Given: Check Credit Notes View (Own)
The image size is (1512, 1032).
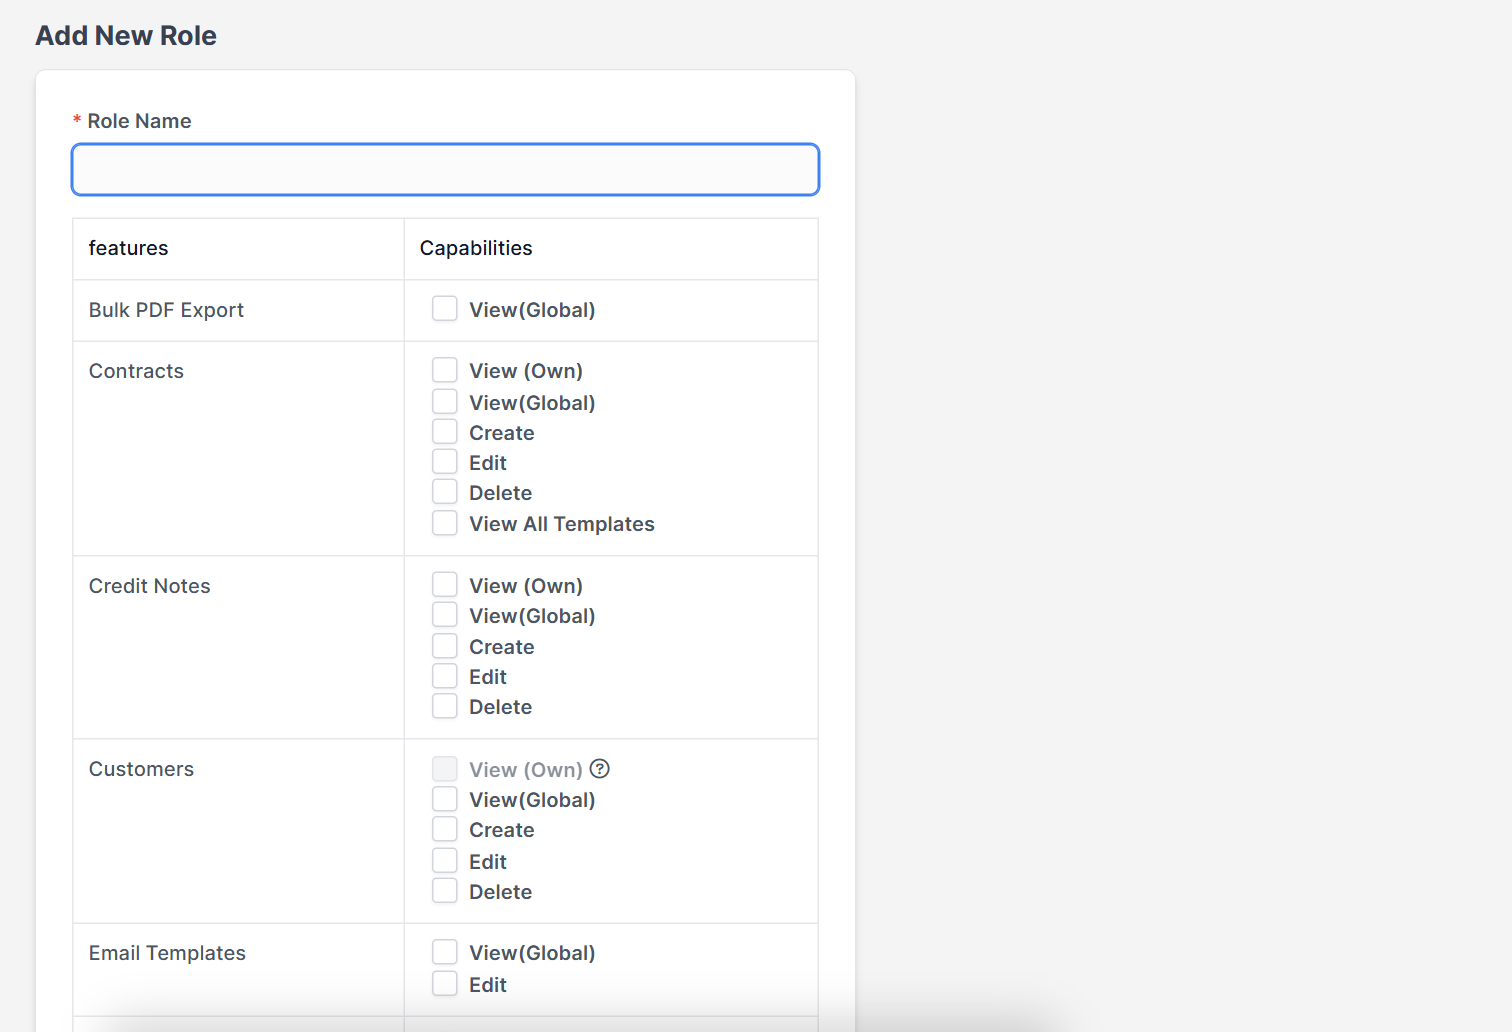Looking at the screenshot, I should 445,584.
